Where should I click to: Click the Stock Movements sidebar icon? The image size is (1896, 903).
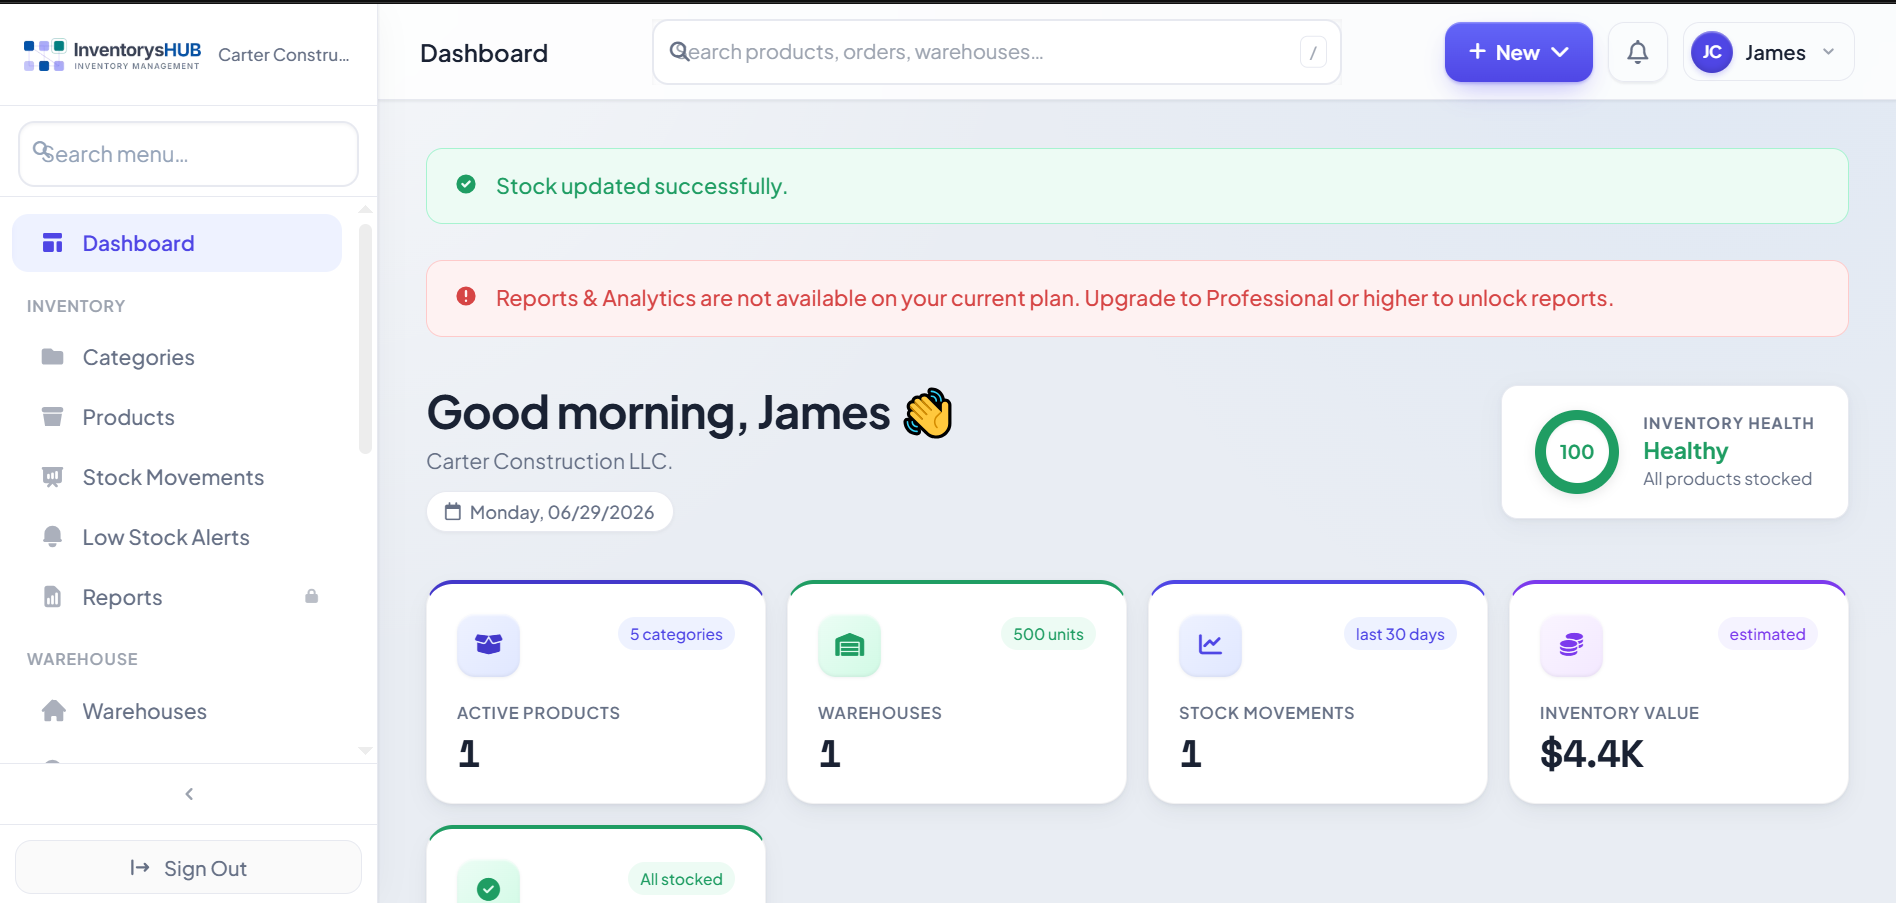tap(53, 477)
